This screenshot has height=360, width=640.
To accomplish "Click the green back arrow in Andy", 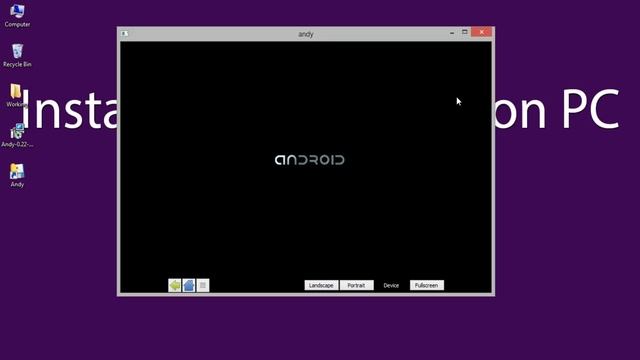I will coord(175,285).
